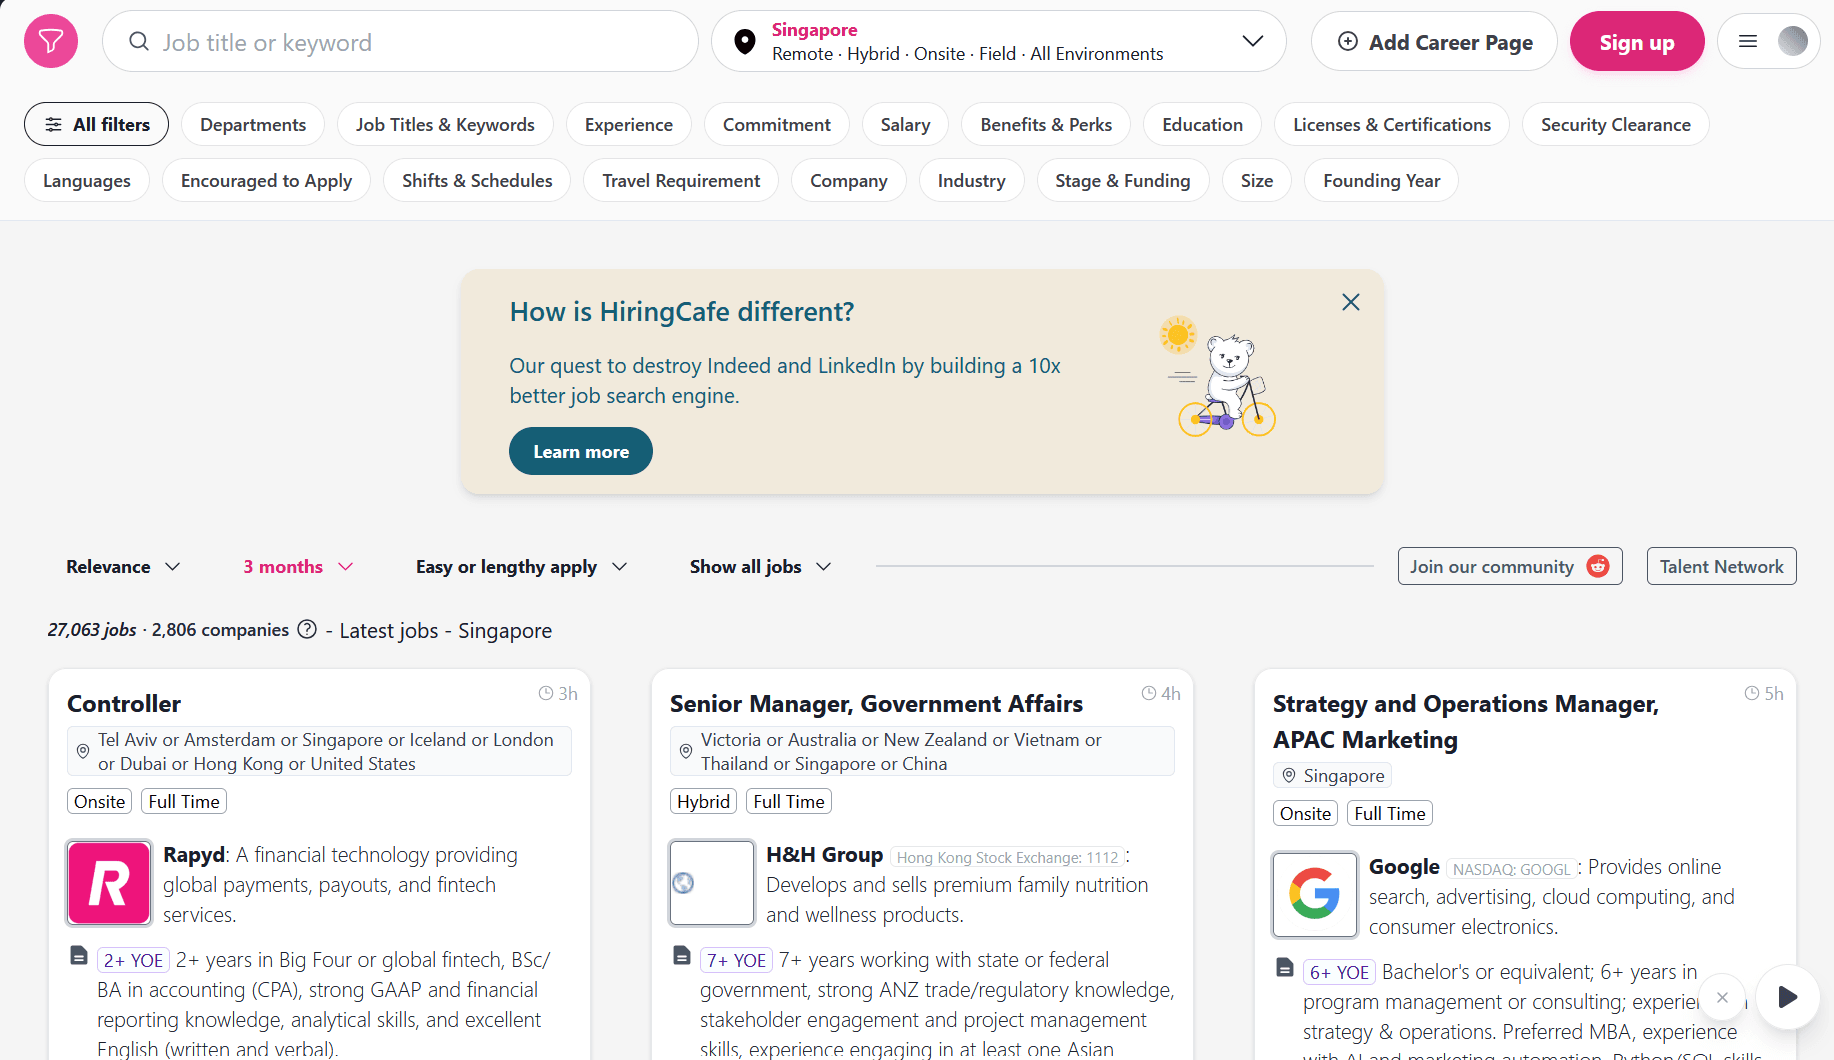Image resolution: width=1834 pixels, height=1060 pixels.
Task: Click location pin in Government Affairs card
Action: tap(686, 751)
